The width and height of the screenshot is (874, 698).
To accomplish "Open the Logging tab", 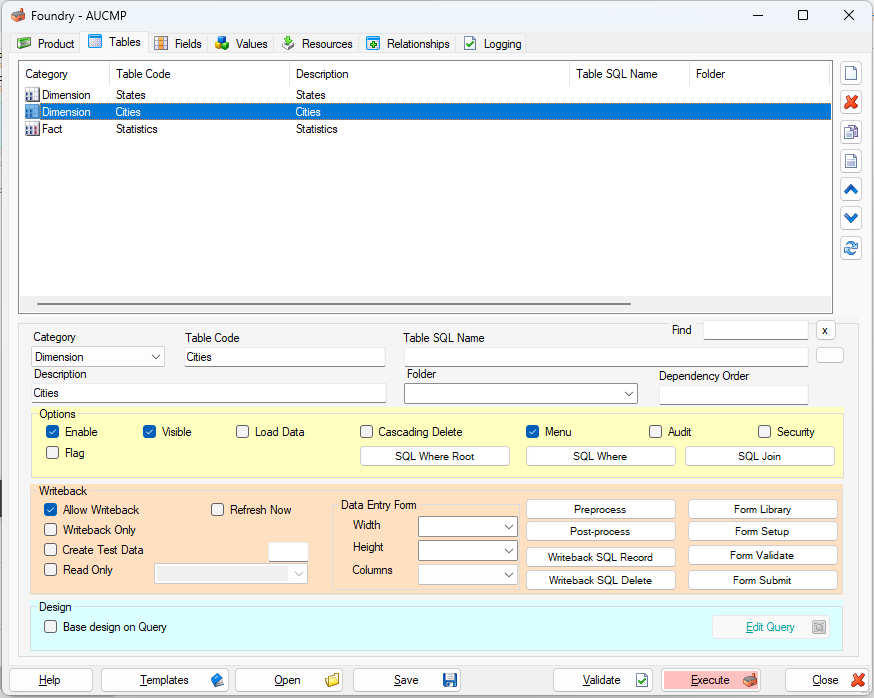I will [493, 43].
